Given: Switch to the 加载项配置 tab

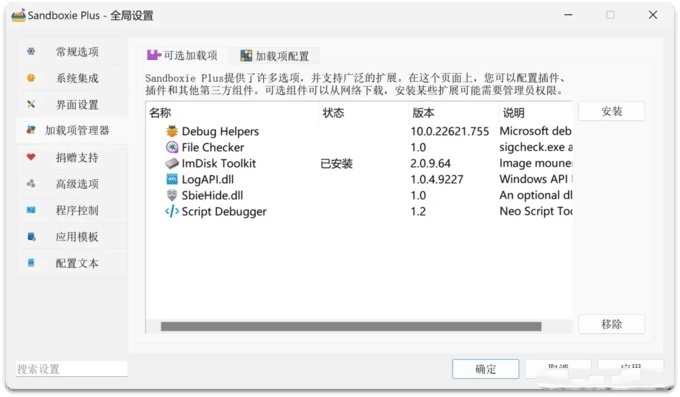Looking at the screenshot, I should (x=275, y=56).
